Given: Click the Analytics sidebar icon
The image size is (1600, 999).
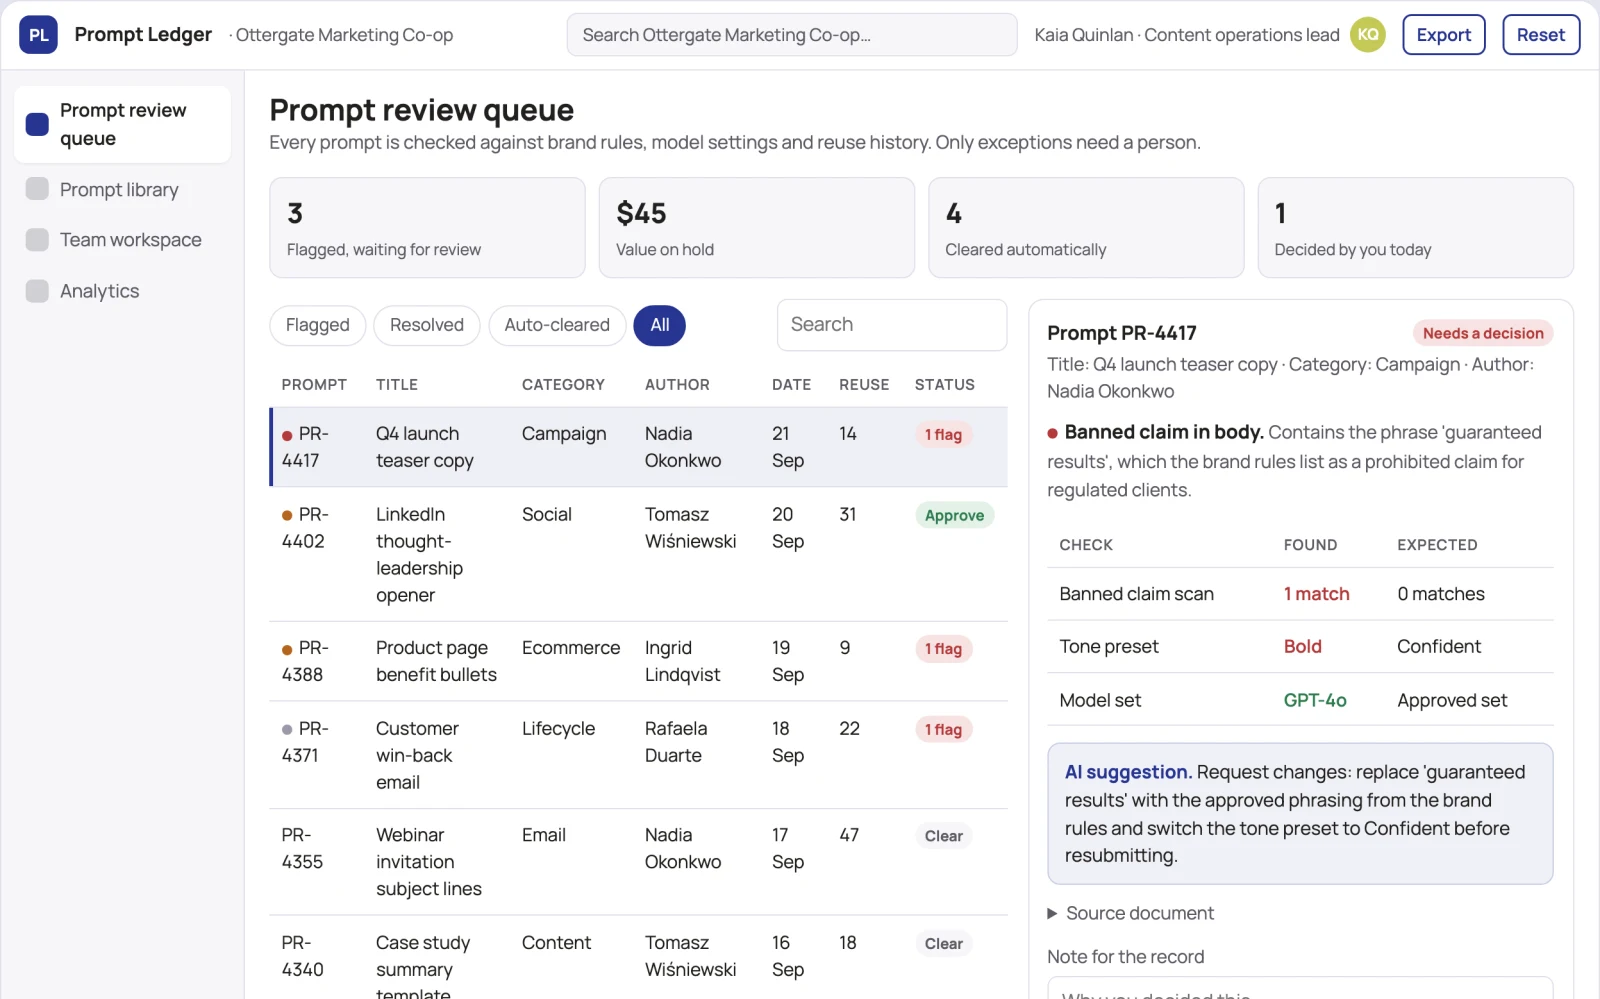Looking at the screenshot, I should point(37,291).
